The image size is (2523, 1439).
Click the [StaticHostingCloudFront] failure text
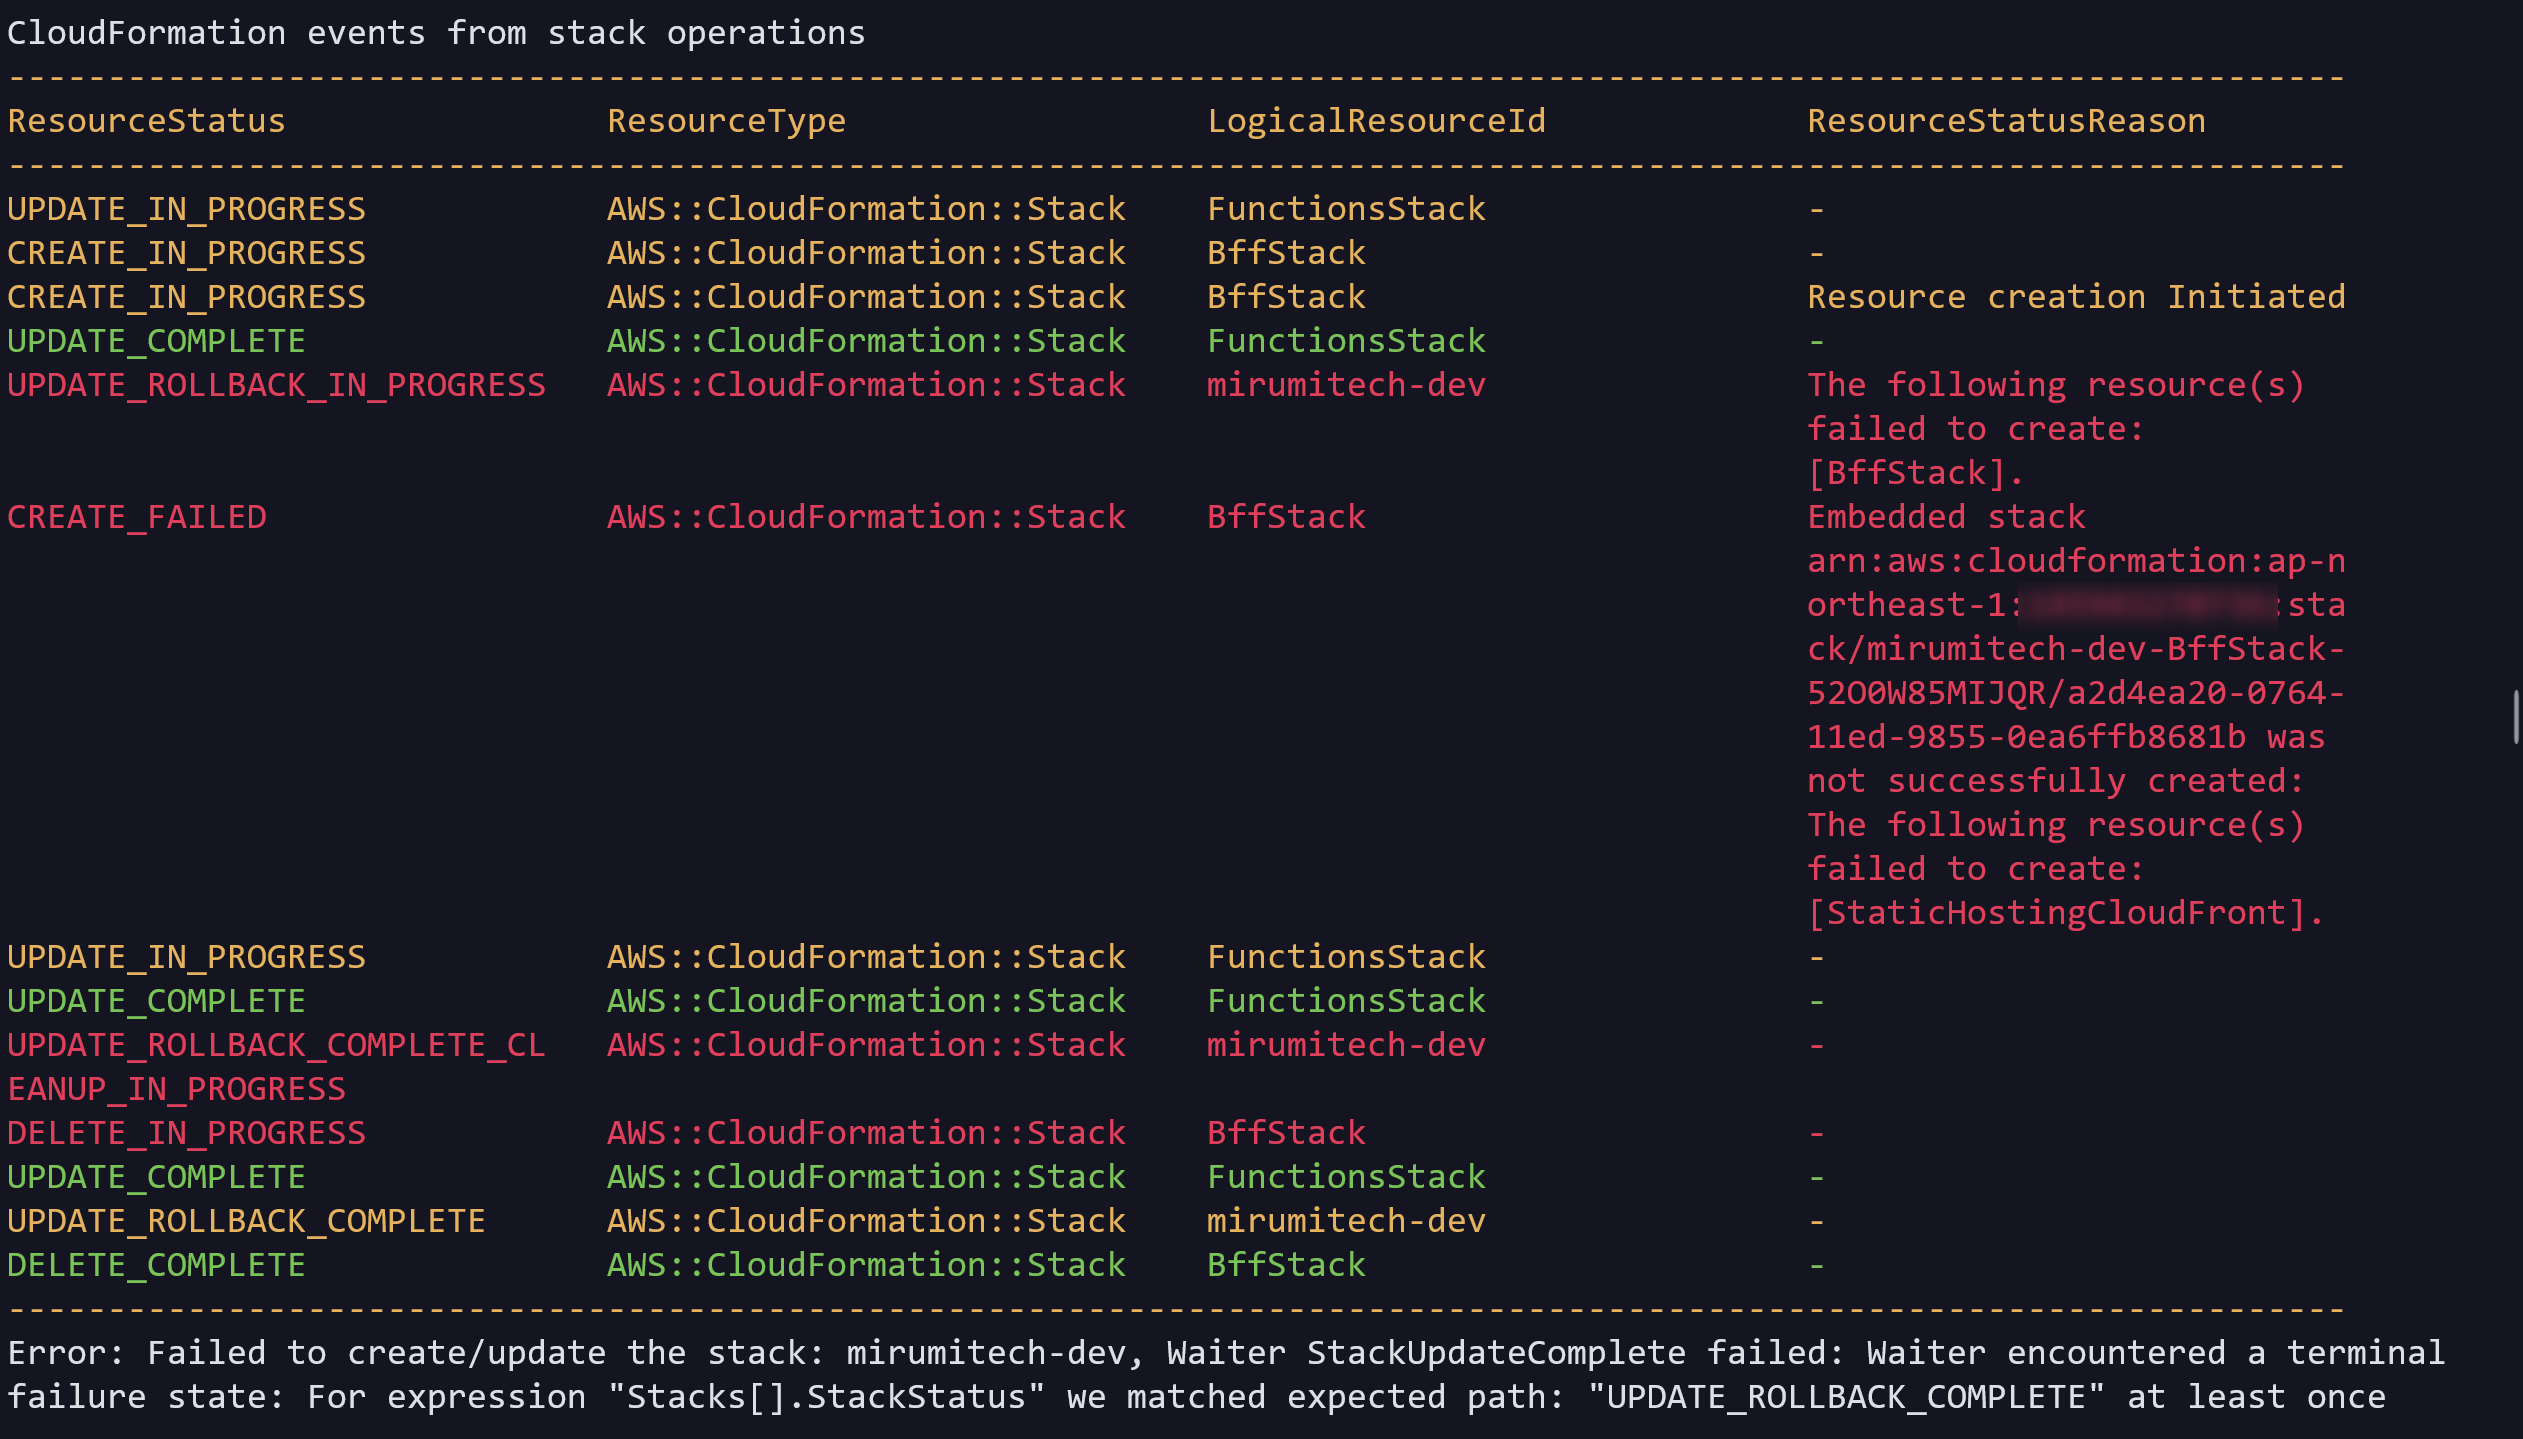click(2065, 913)
